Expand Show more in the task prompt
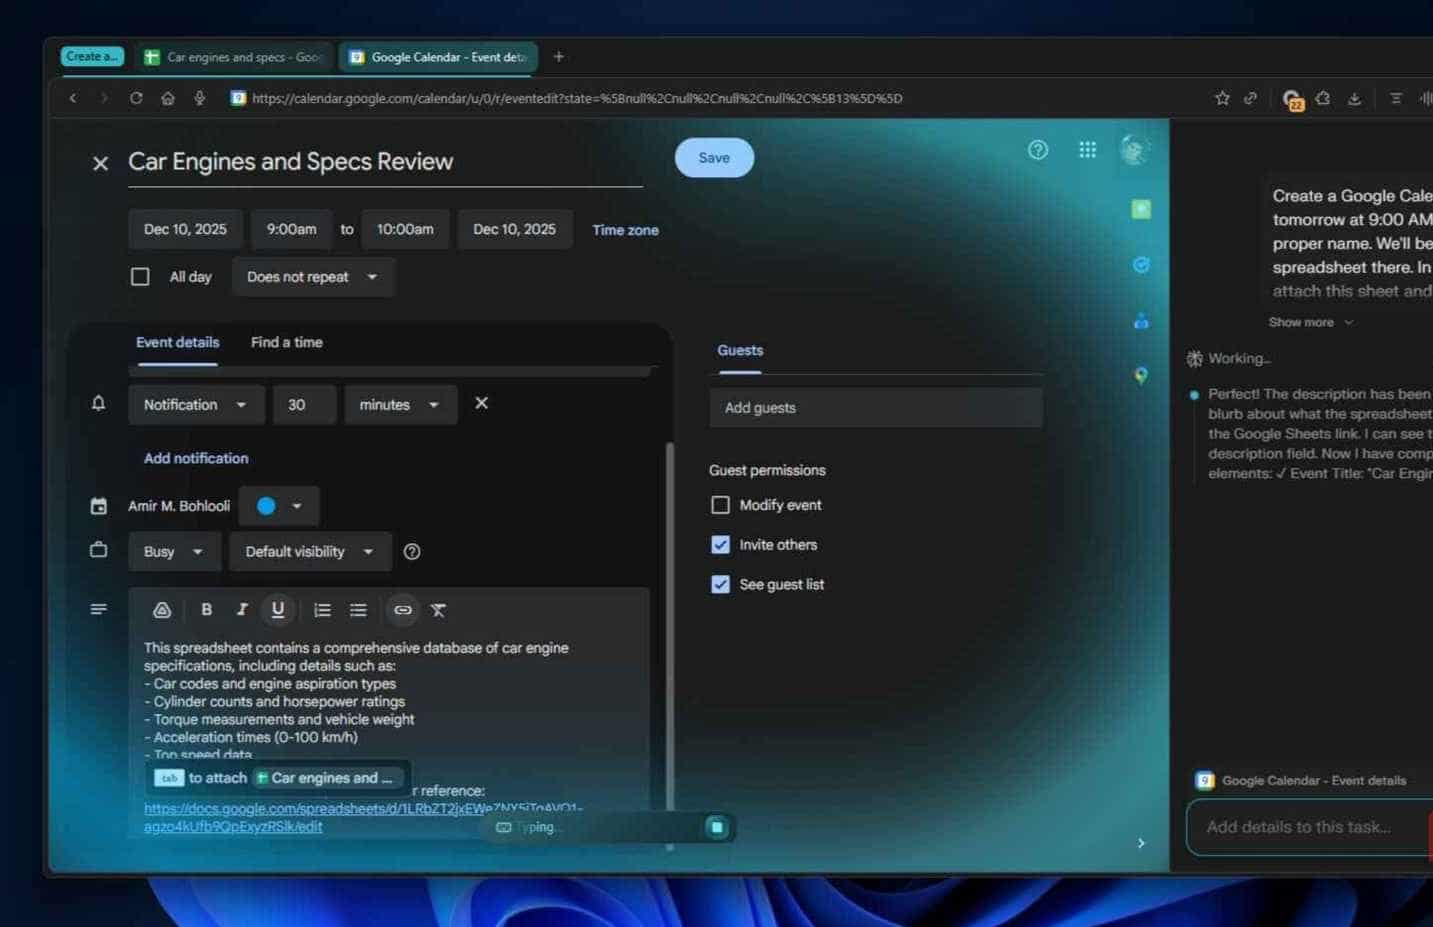 [1310, 322]
